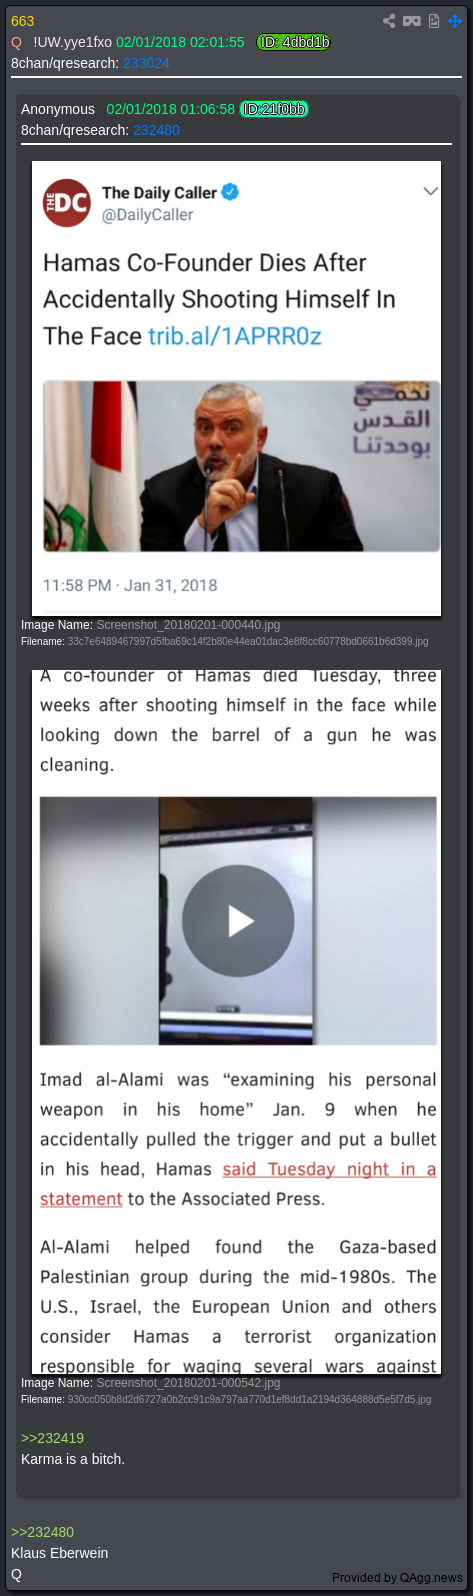This screenshot has height=1596, width=473.
Task: Expand the tweet options chevron
Action: pyautogui.click(x=430, y=191)
